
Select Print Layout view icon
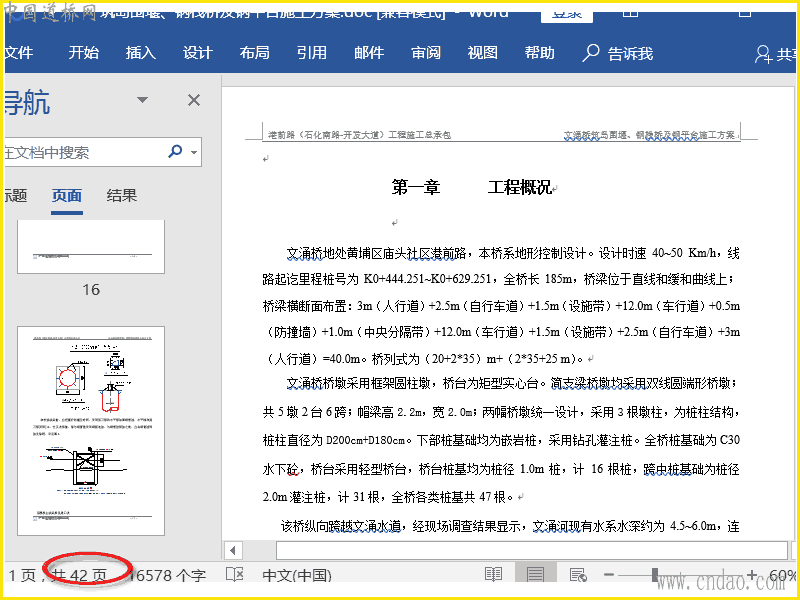coord(536,575)
